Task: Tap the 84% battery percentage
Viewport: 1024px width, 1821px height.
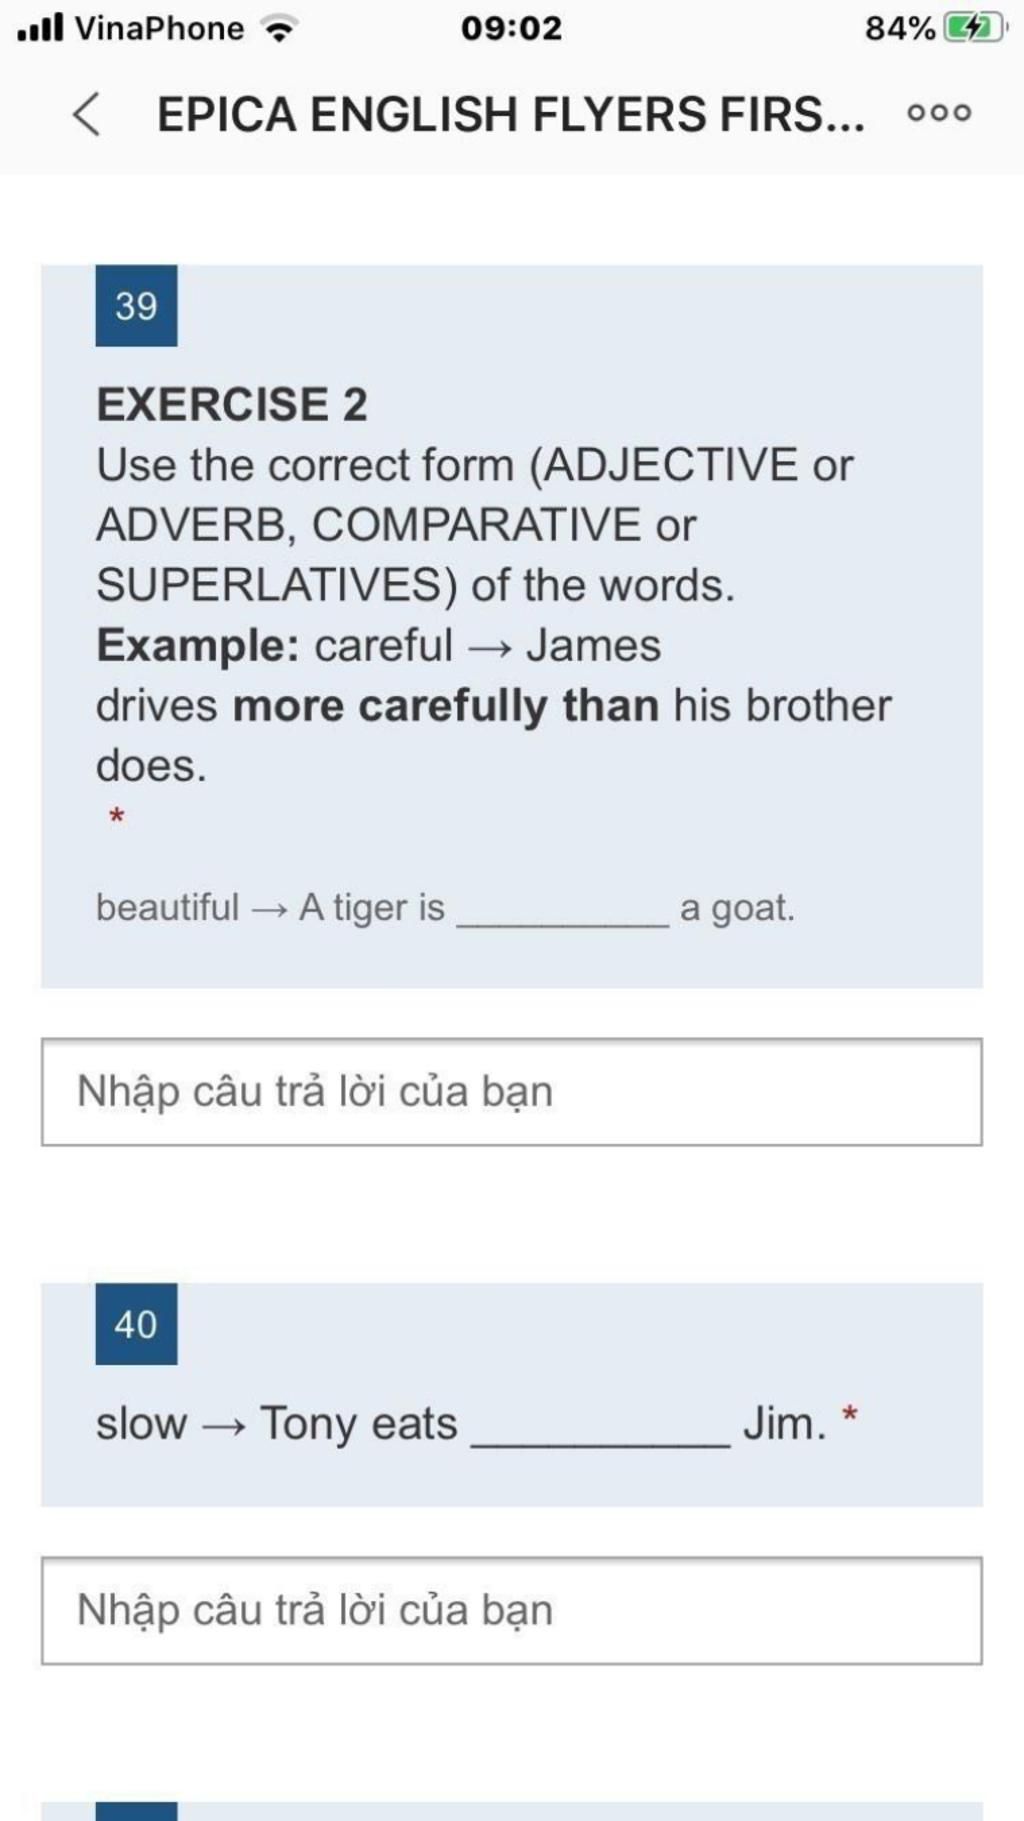Action: [900, 28]
